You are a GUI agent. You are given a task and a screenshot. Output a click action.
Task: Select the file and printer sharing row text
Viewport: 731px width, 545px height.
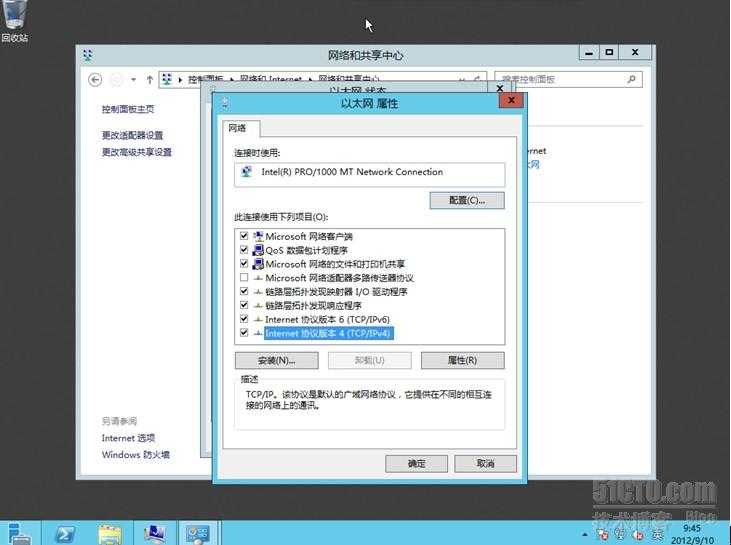[335, 264]
